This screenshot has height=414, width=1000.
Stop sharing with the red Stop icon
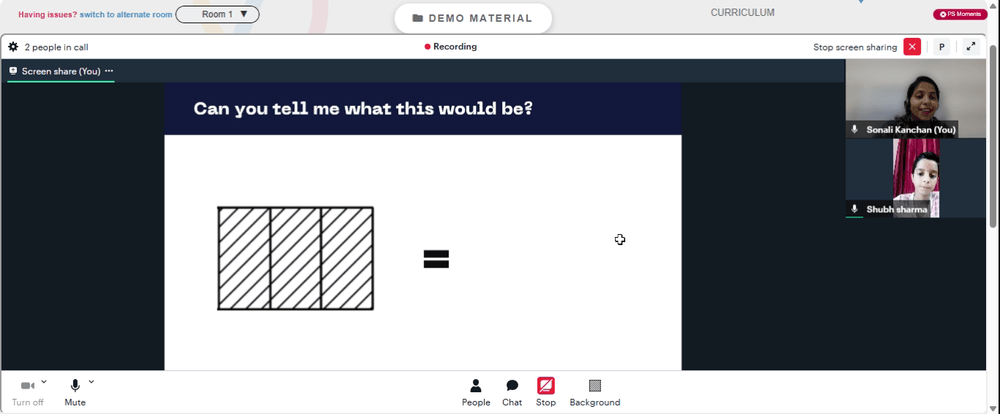point(545,392)
